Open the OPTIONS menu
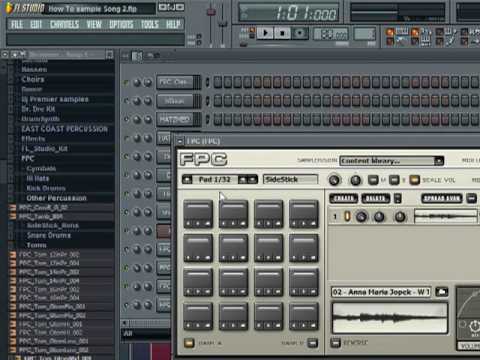 tap(121, 24)
